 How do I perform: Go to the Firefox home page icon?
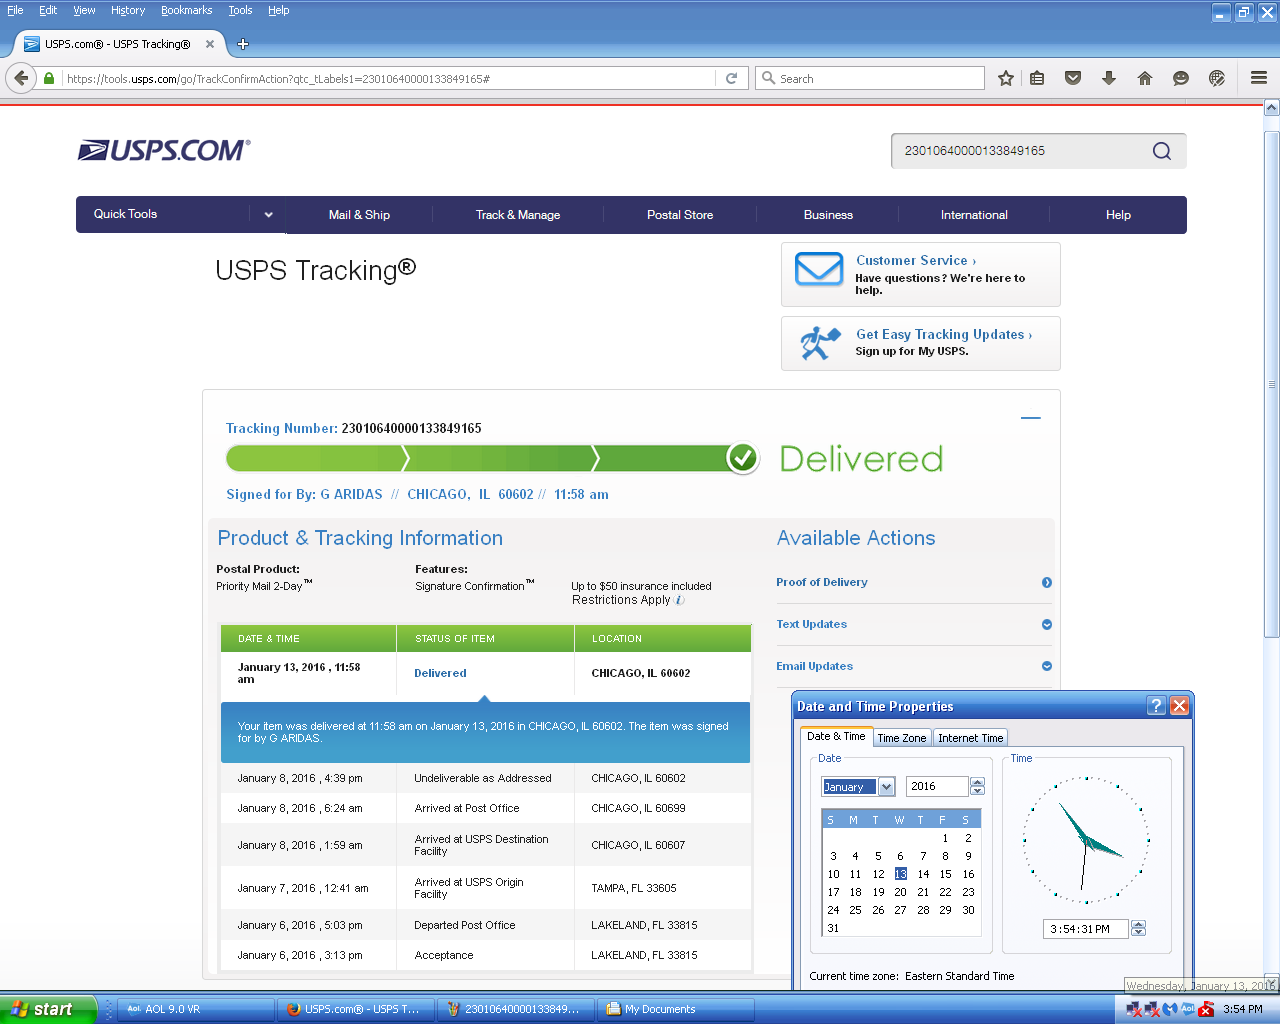[x=1145, y=78]
